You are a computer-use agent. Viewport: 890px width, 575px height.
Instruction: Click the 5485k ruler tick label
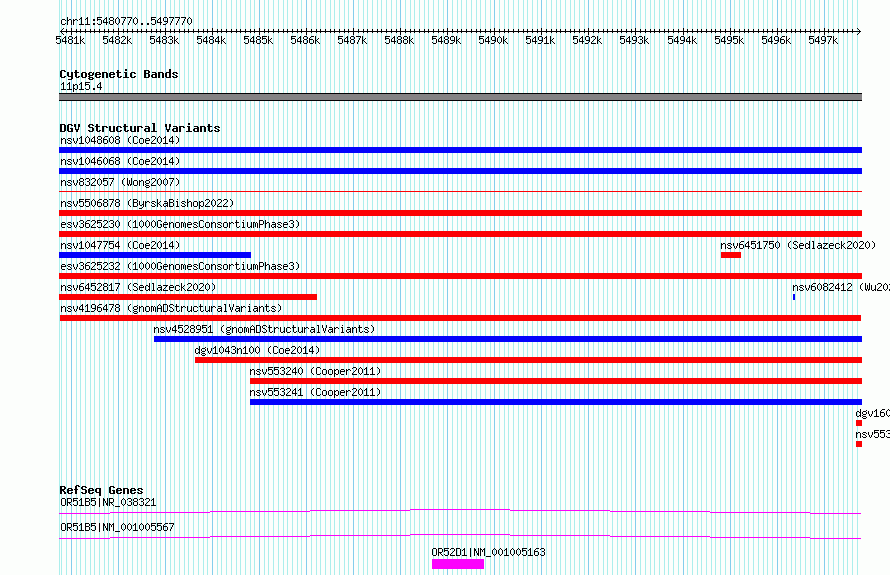tap(258, 40)
